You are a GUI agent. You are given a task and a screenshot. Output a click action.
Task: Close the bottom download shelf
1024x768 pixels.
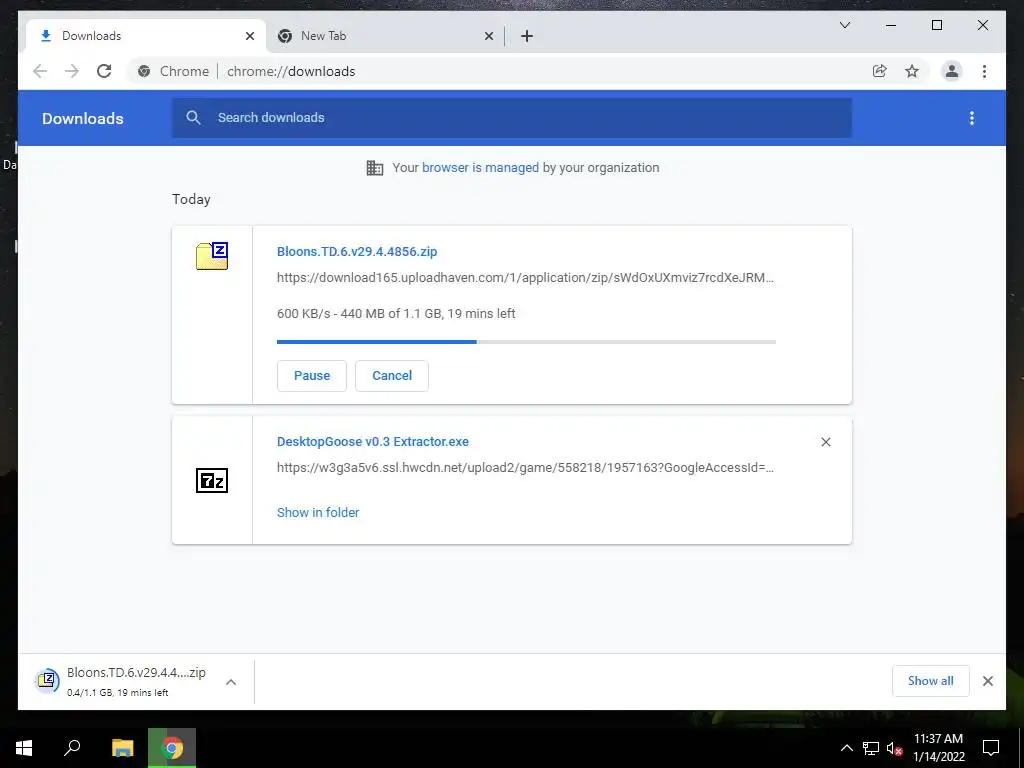tap(987, 681)
